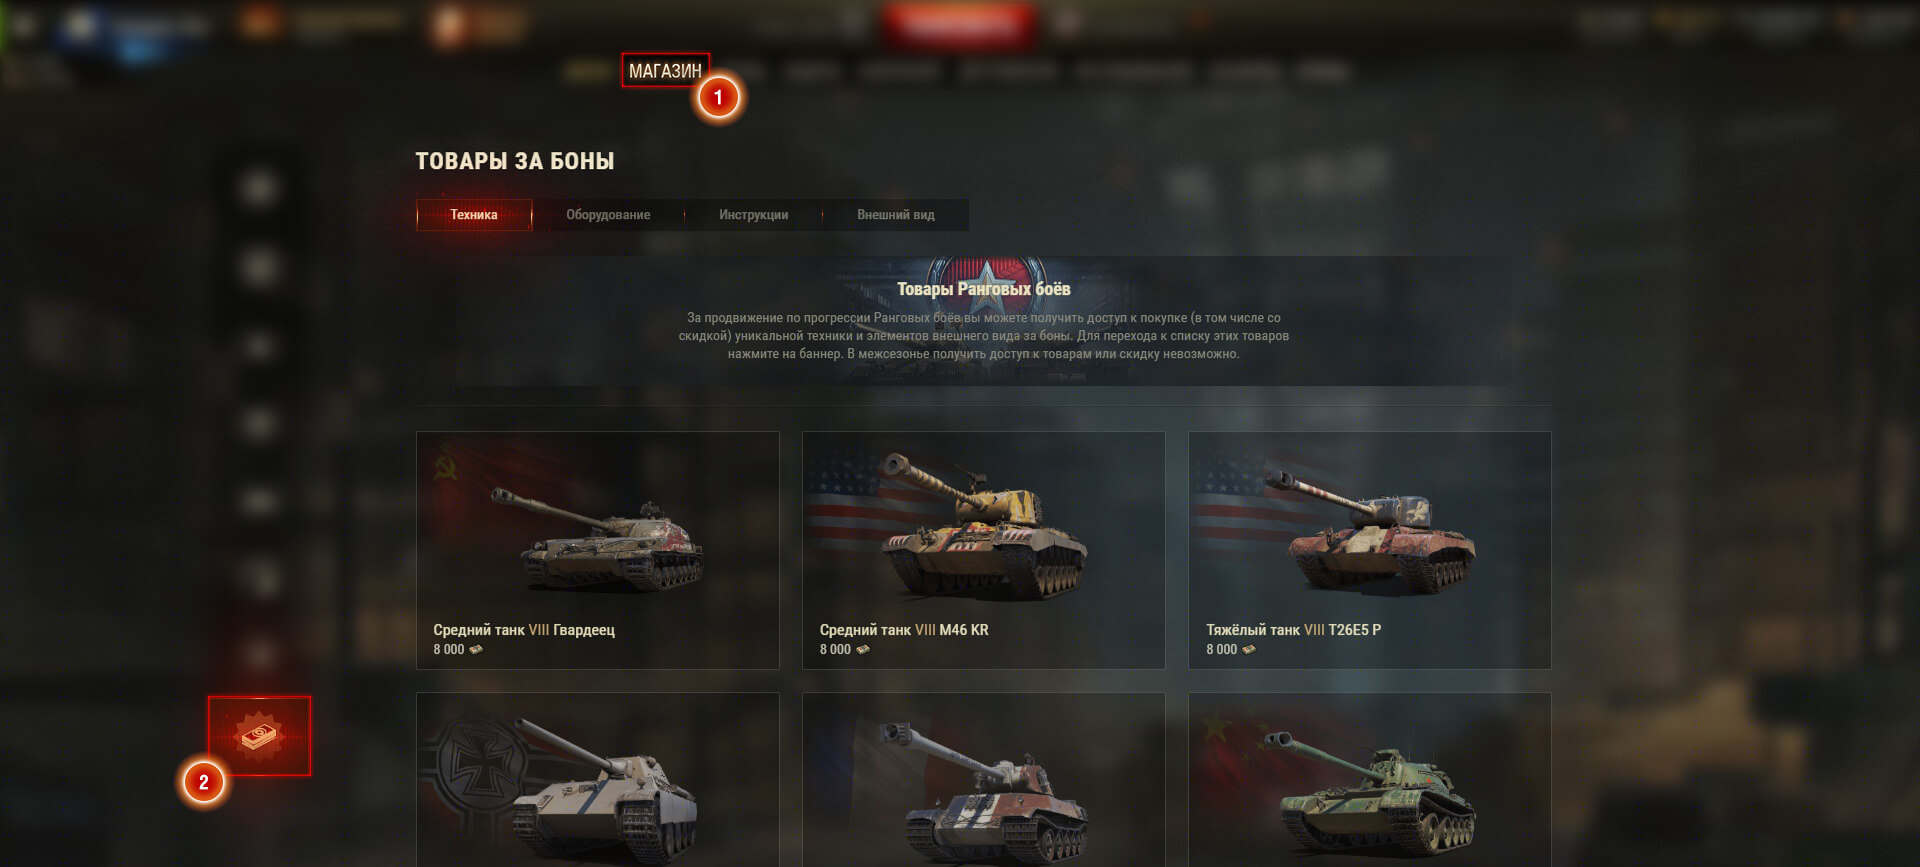Viewport: 1920px width, 867px height.
Task: Open the French flag tank card
Action: tap(984, 780)
